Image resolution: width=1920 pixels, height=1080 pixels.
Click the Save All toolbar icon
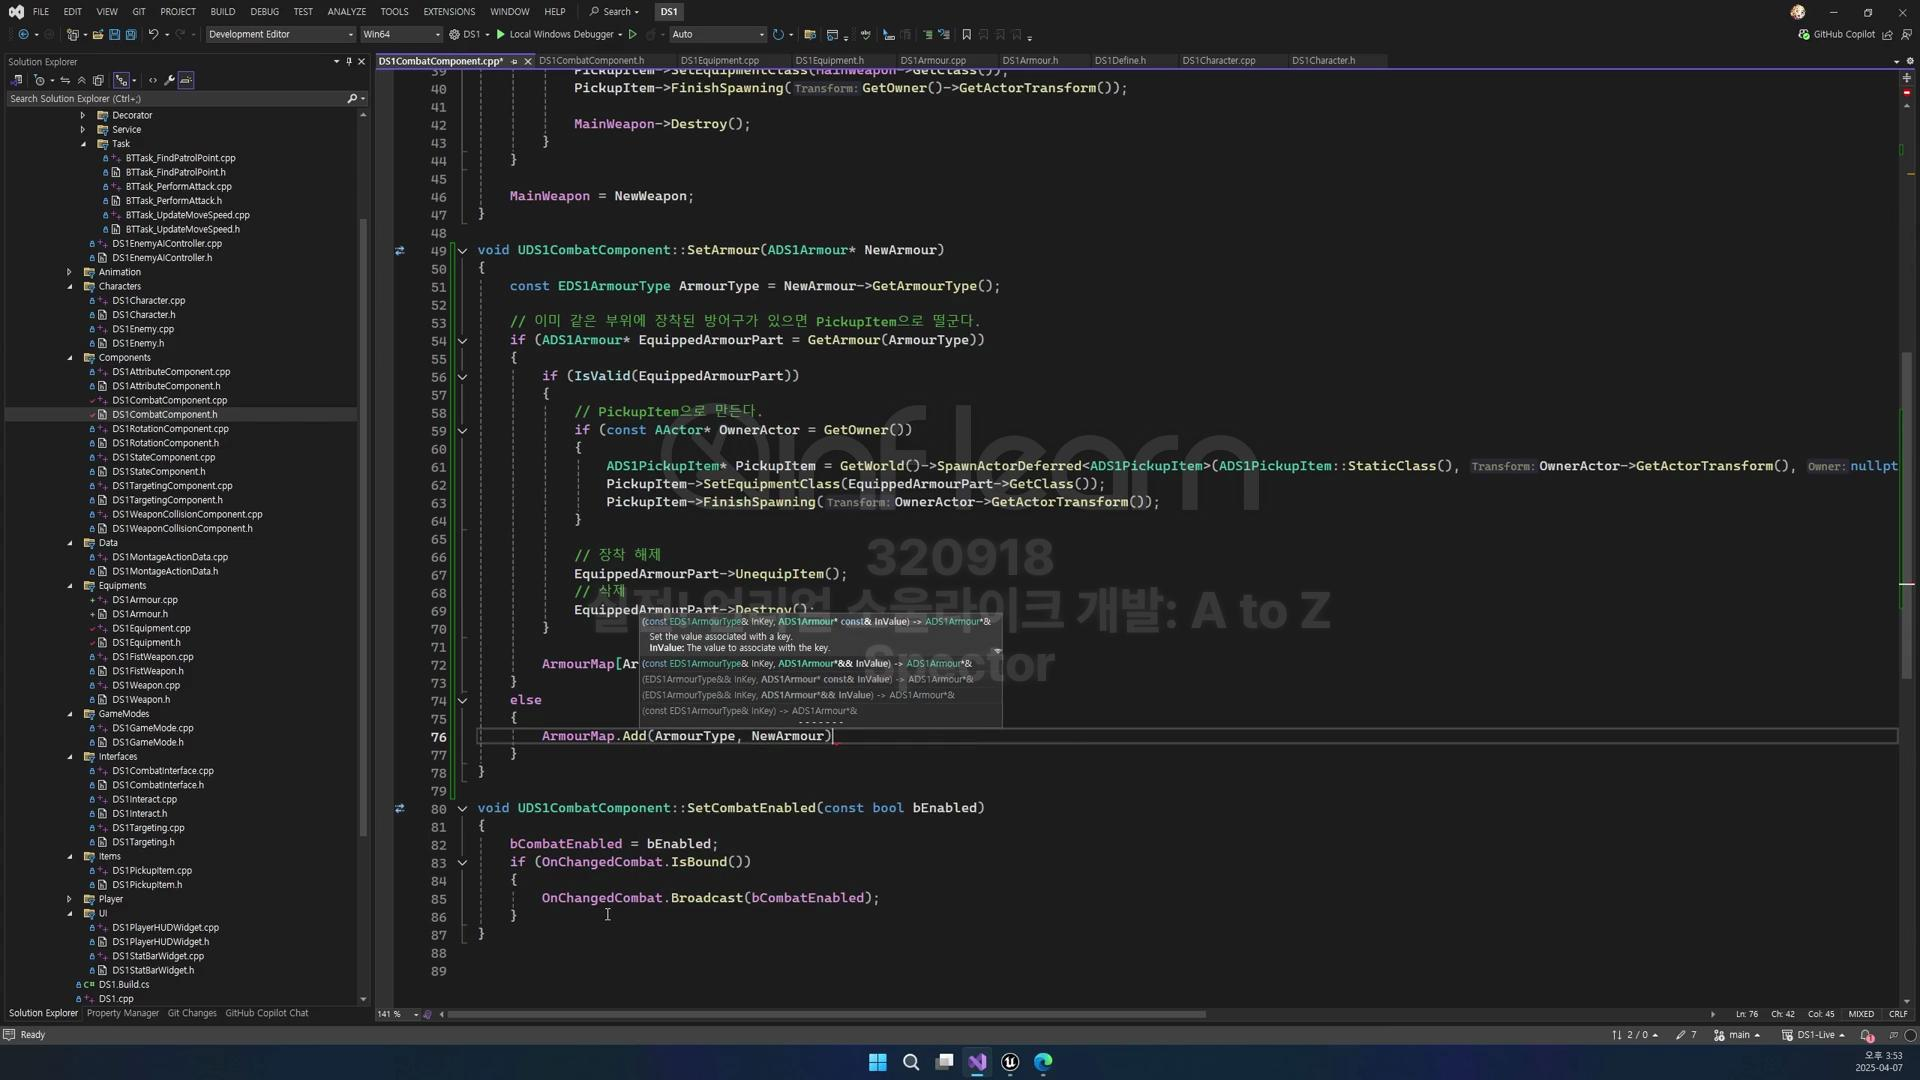click(x=131, y=34)
